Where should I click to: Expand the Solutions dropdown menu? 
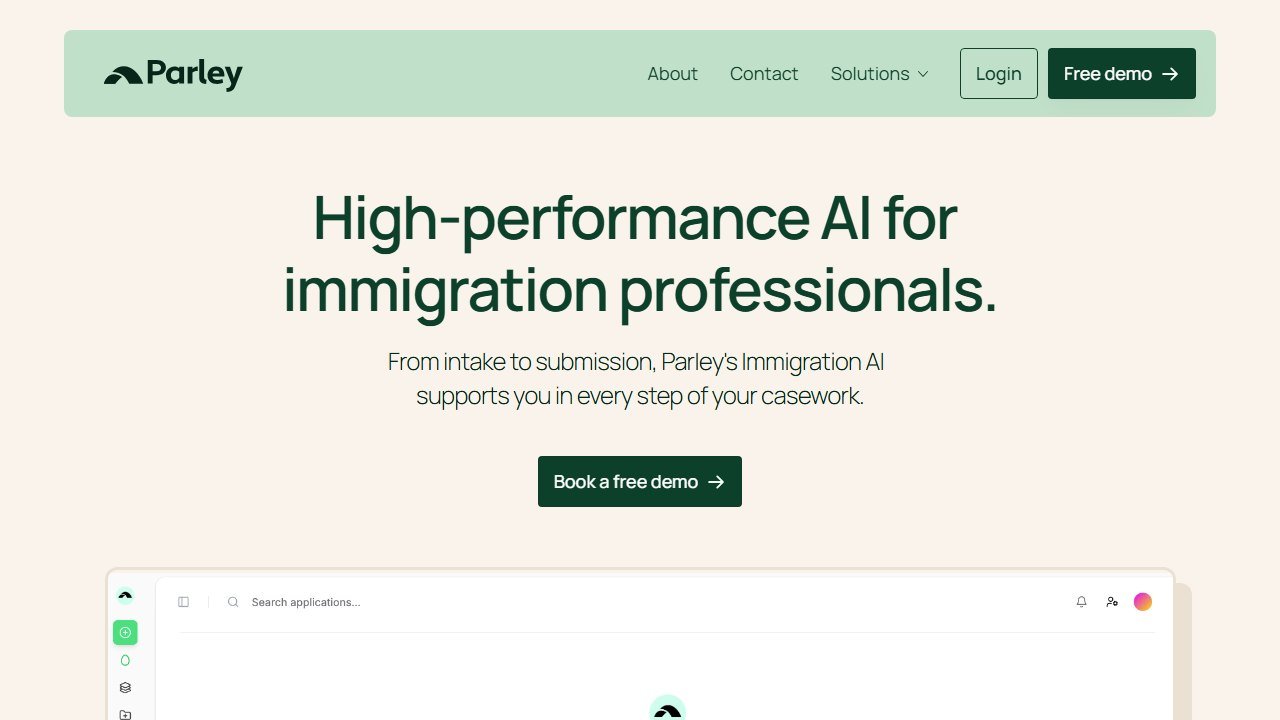(x=880, y=74)
